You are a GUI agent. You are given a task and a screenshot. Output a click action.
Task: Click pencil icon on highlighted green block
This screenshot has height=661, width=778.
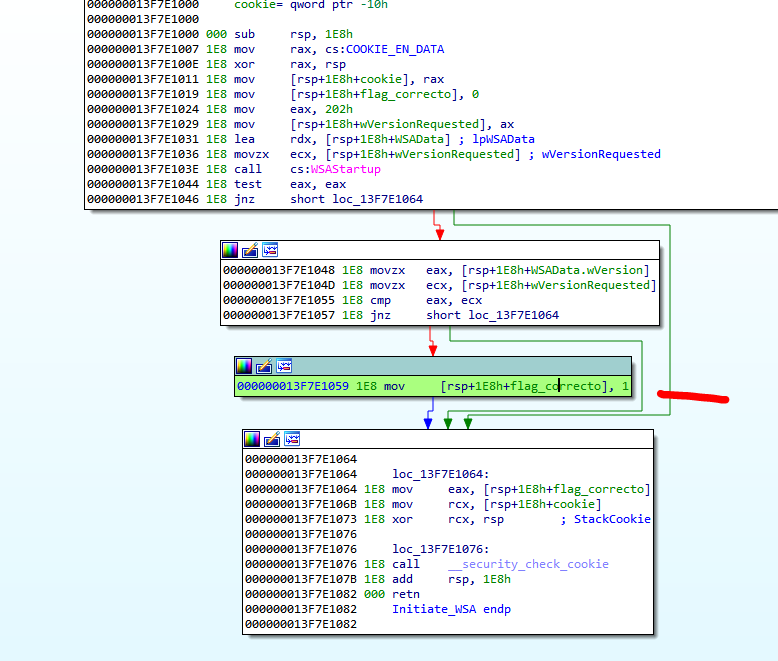click(263, 366)
